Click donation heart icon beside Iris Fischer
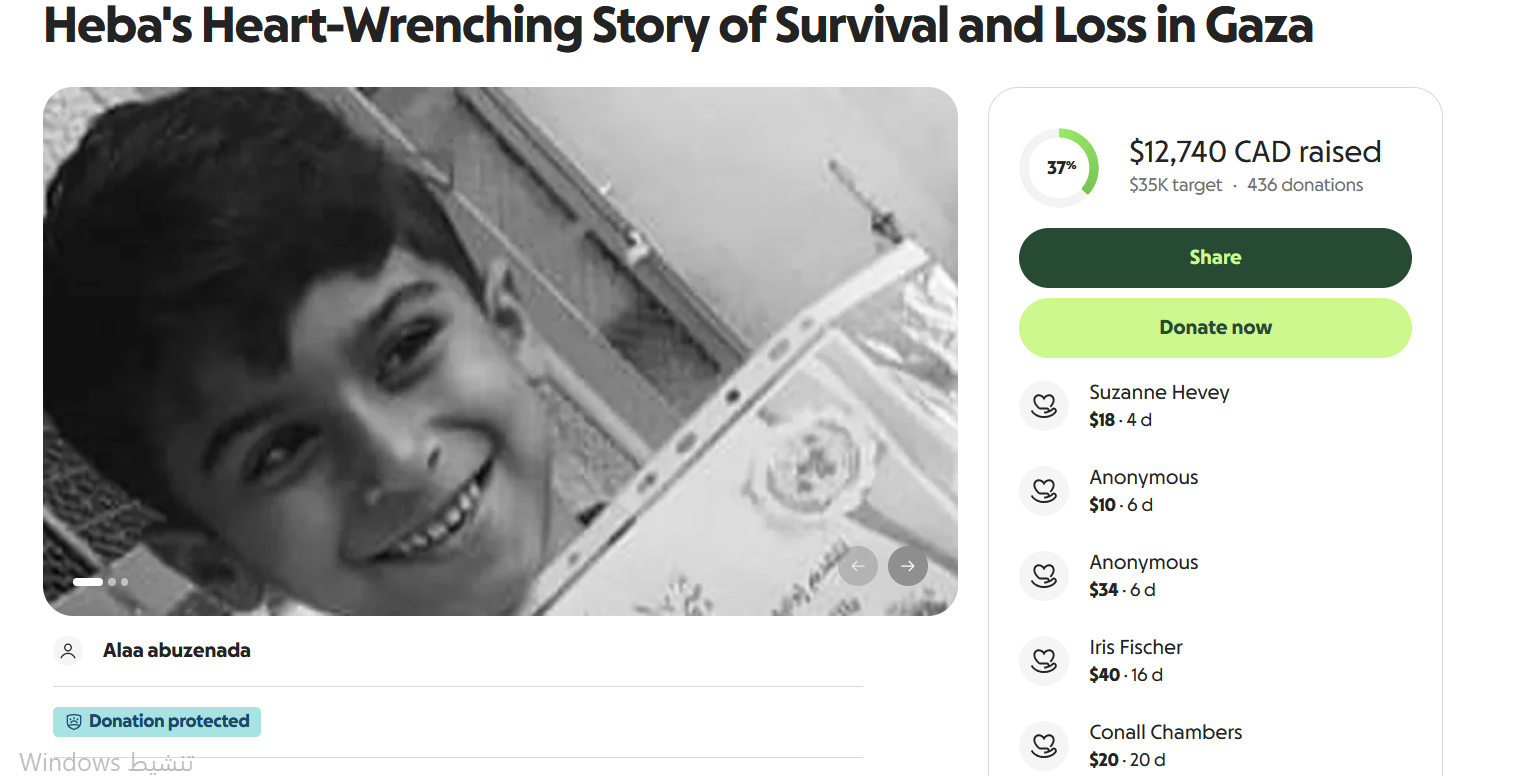The height and width of the screenshot is (776, 1516). point(1044,660)
